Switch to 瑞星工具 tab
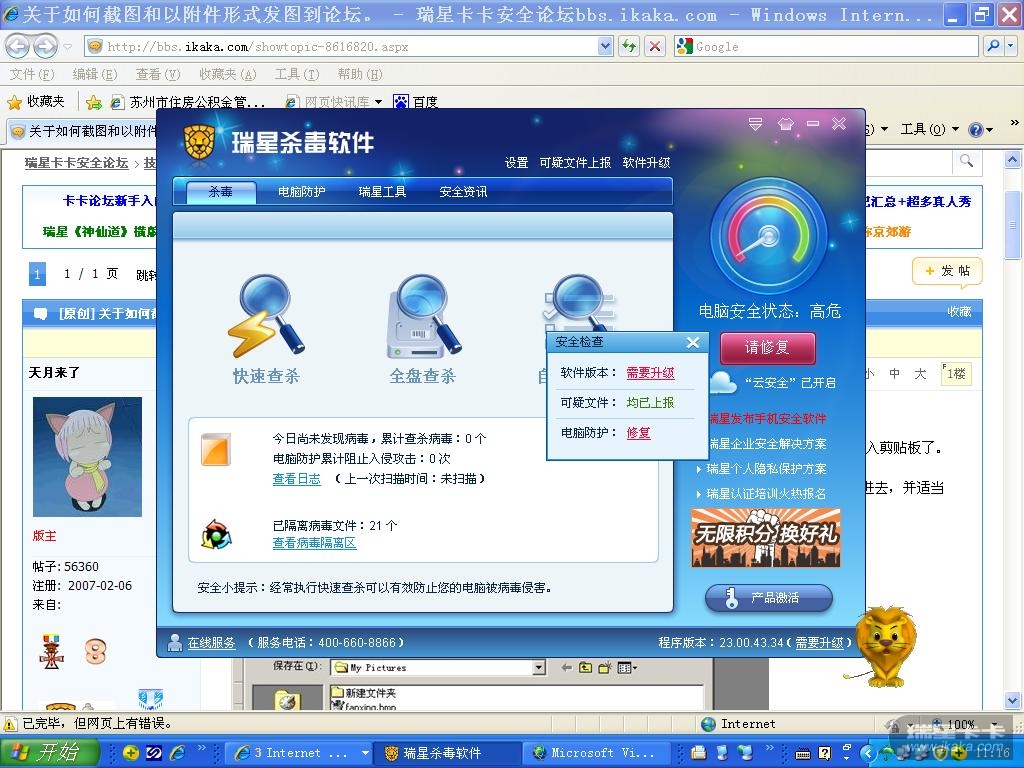 [x=382, y=191]
